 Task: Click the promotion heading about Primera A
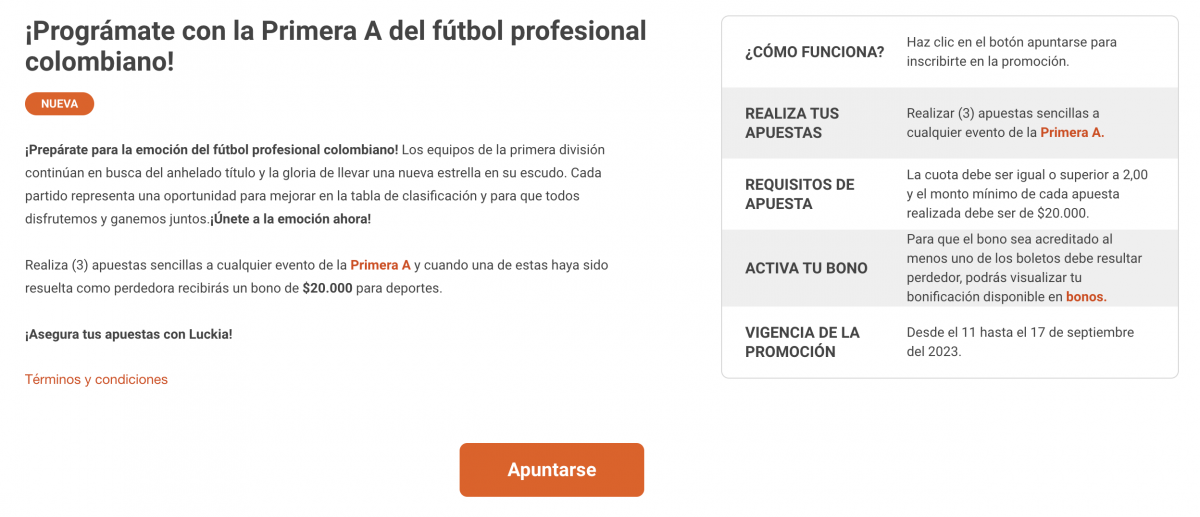[x=335, y=46]
